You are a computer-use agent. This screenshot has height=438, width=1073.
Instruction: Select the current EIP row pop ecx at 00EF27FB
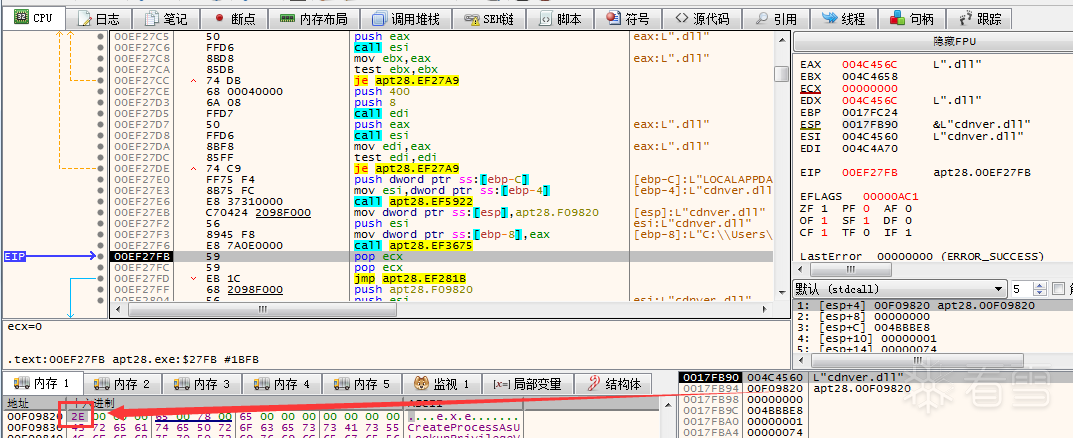coord(441,256)
